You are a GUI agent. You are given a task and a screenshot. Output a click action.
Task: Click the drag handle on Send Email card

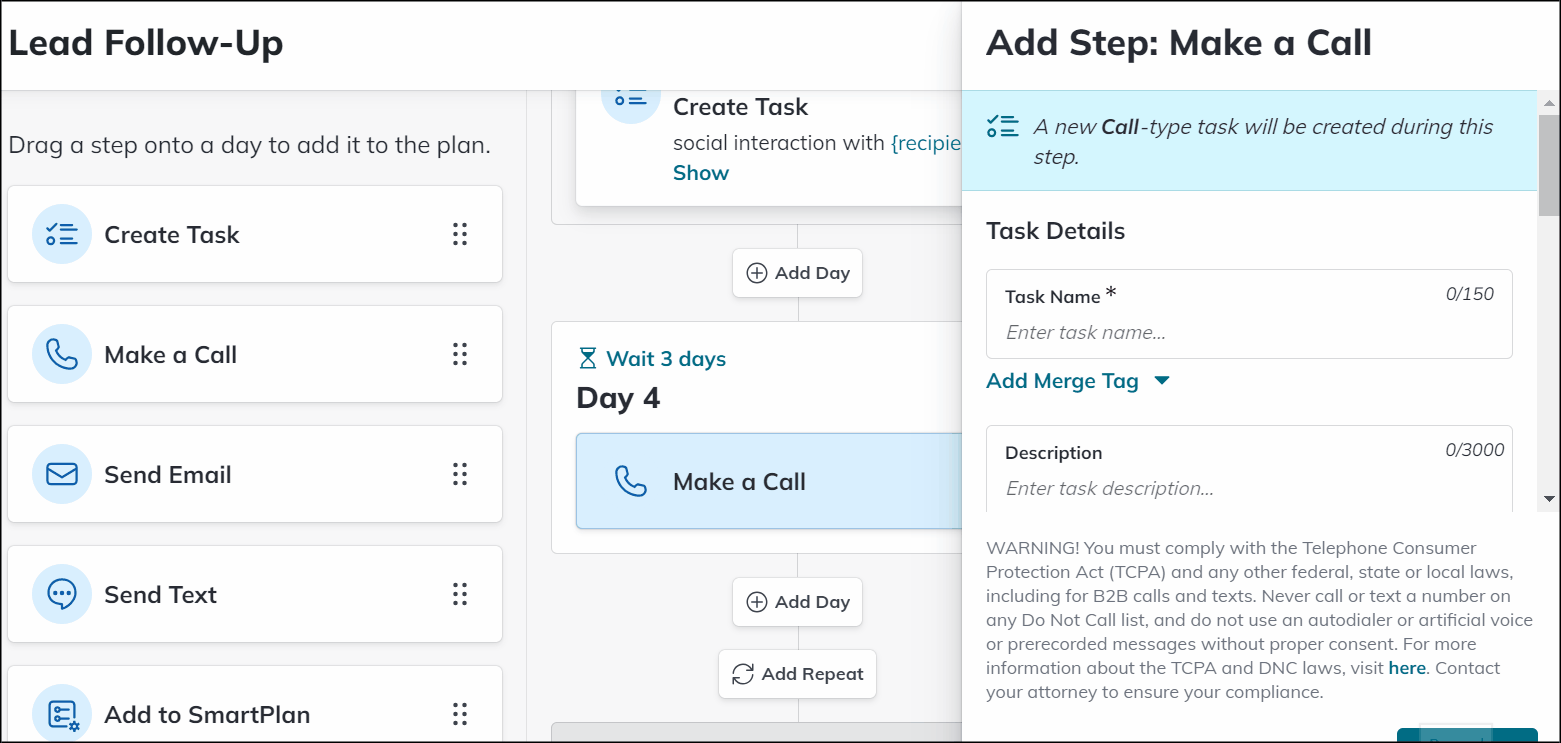(x=460, y=474)
